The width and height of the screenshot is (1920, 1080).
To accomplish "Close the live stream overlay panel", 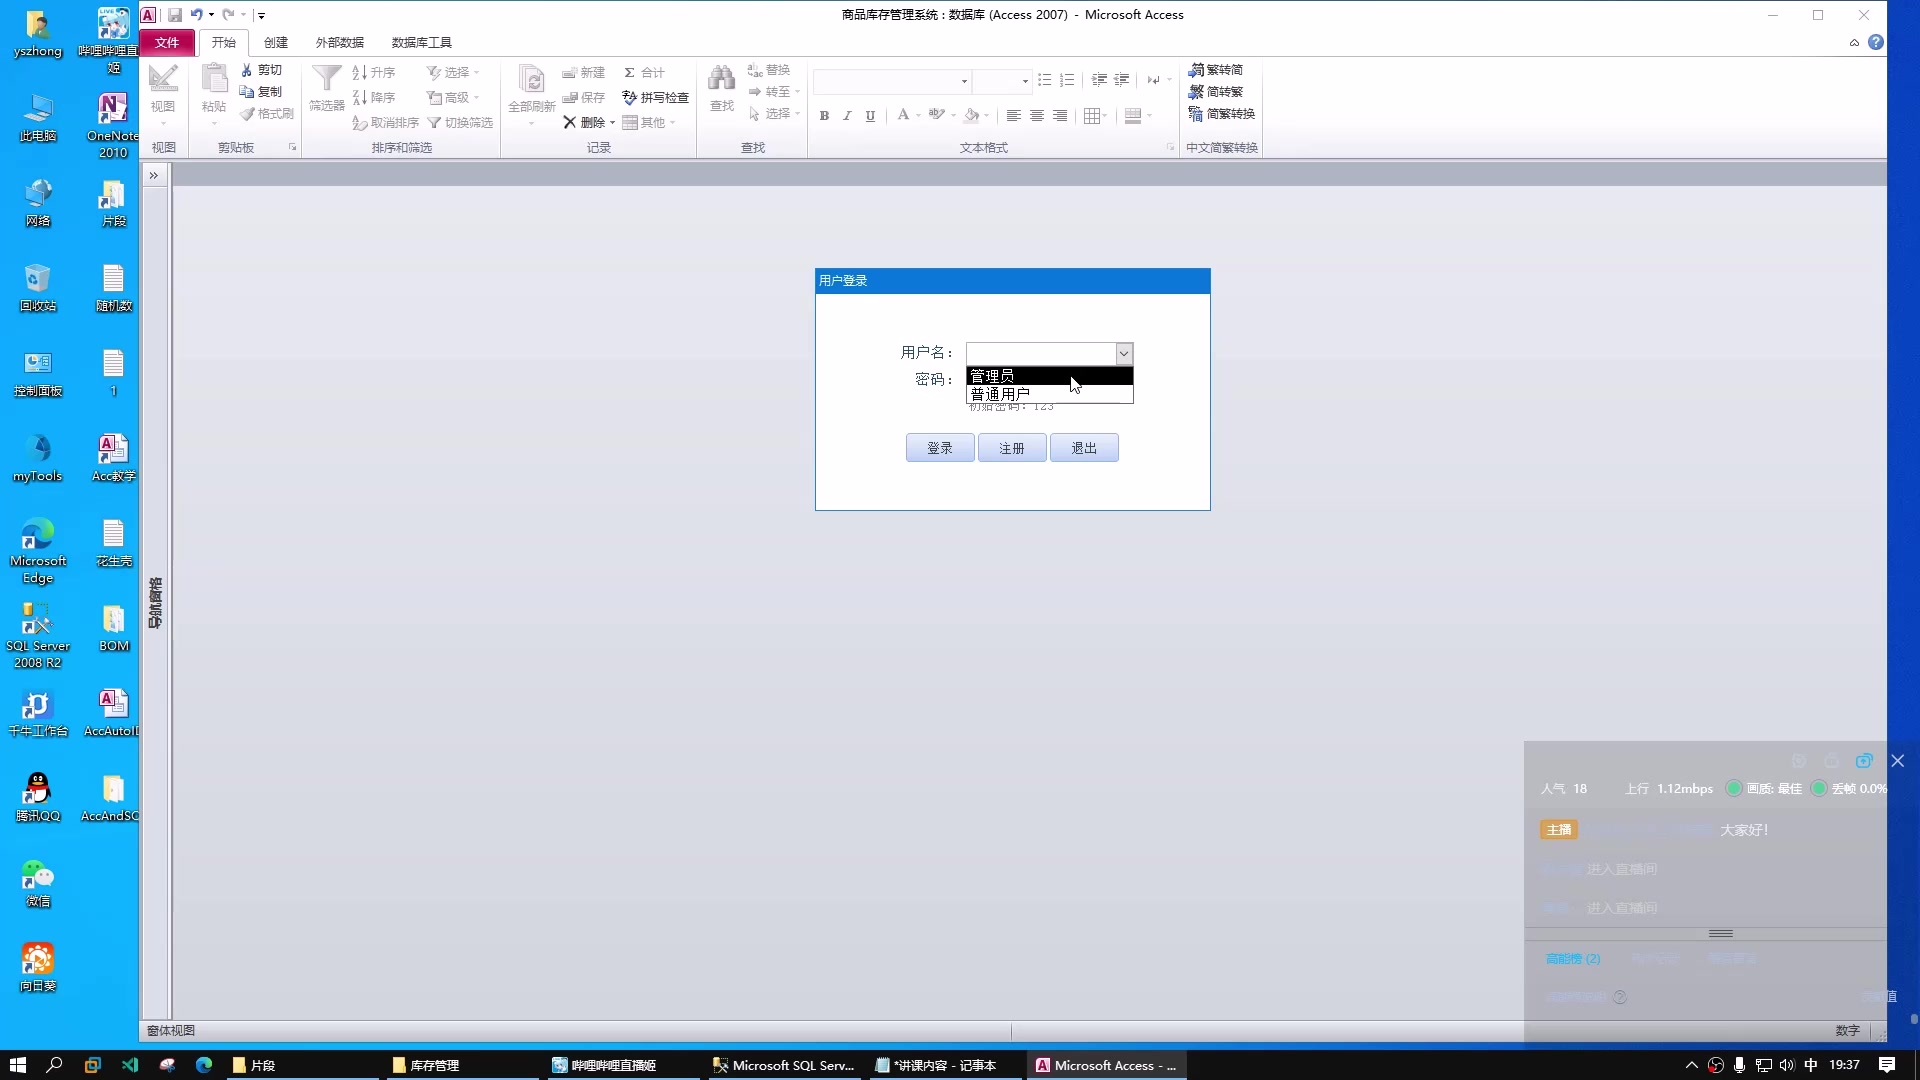I will click(x=1897, y=761).
